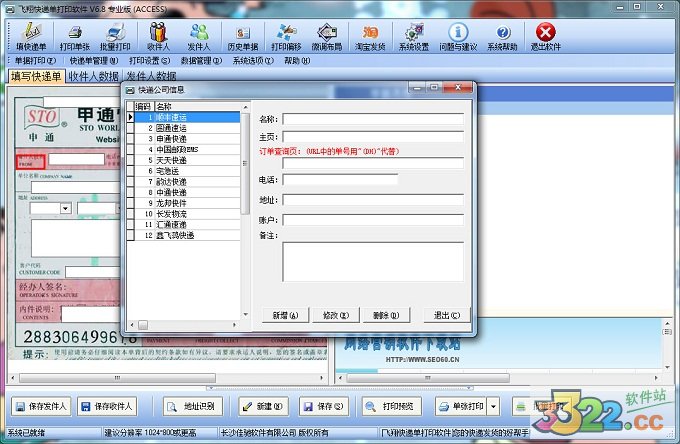The width and height of the screenshot is (680, 444).
Task: Open the 数据管理 menu
Action: coord(201,61)
